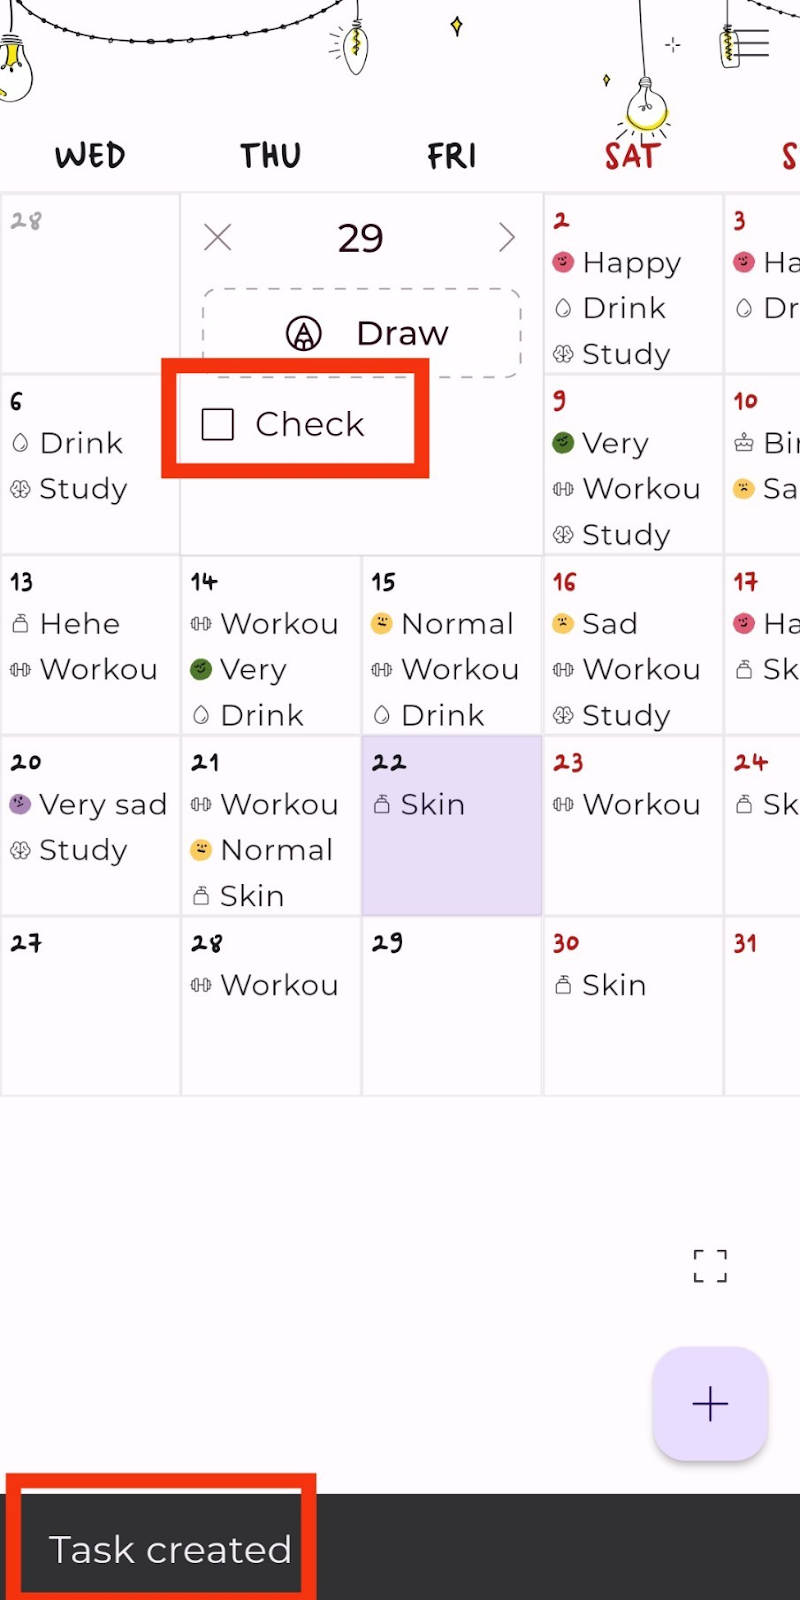Tick the Check task checkbox

tap(218, 424)
